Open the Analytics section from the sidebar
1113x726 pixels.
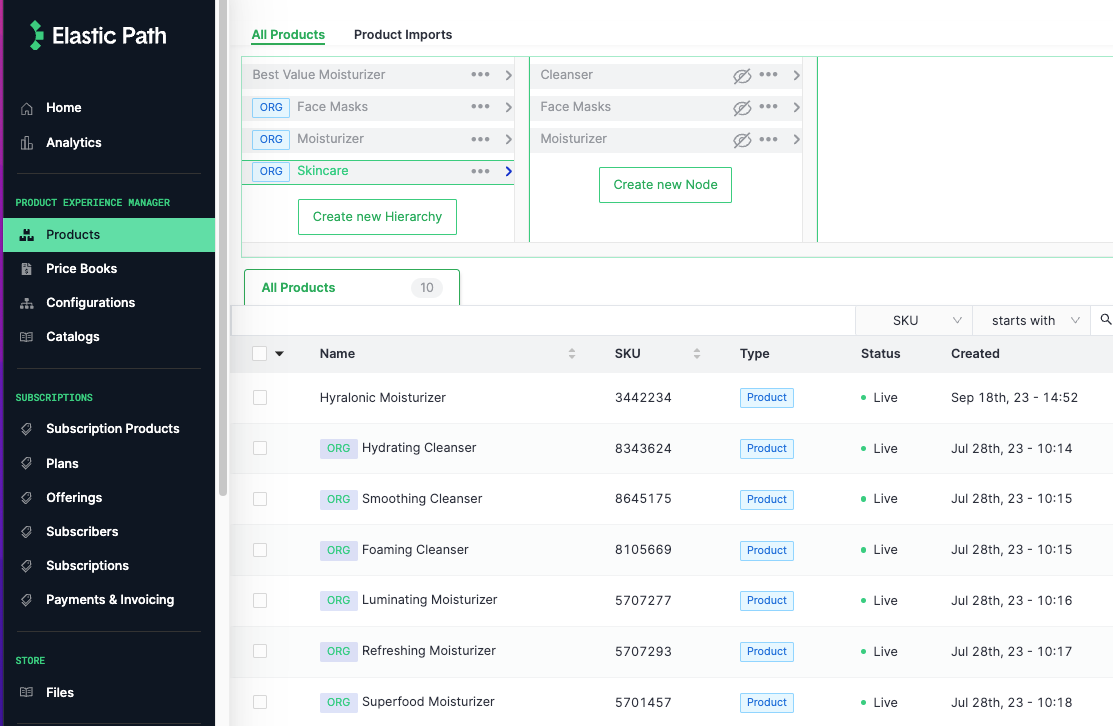coord(74,142)
